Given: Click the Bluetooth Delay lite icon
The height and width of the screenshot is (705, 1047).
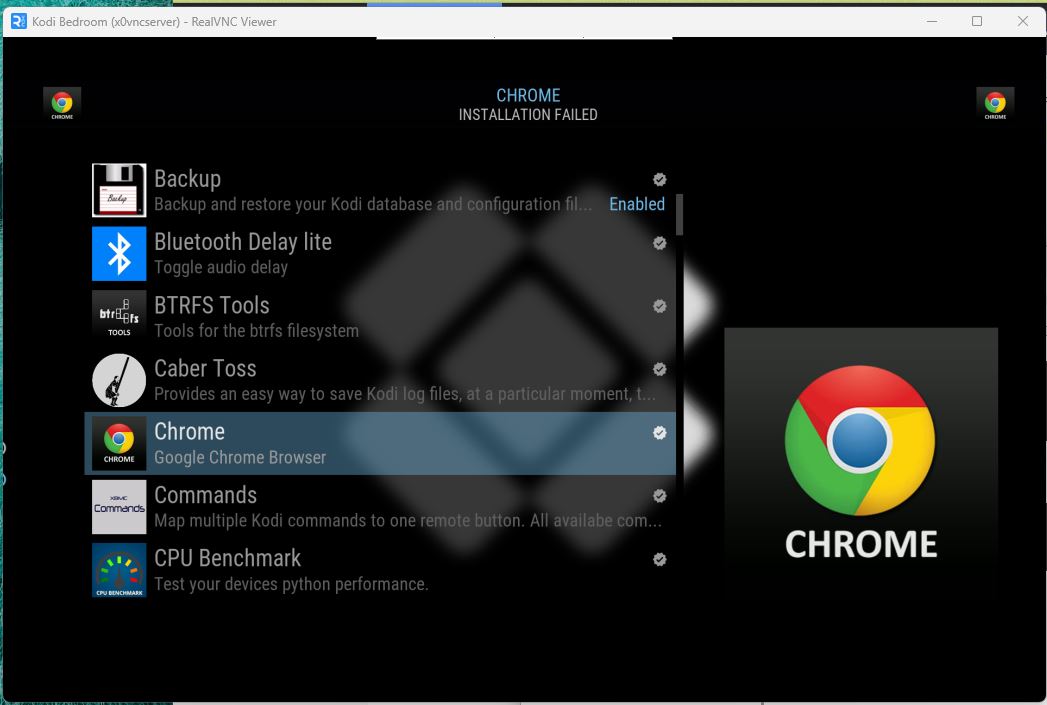Looking at the screenshot, I should (x=119, y=254).
